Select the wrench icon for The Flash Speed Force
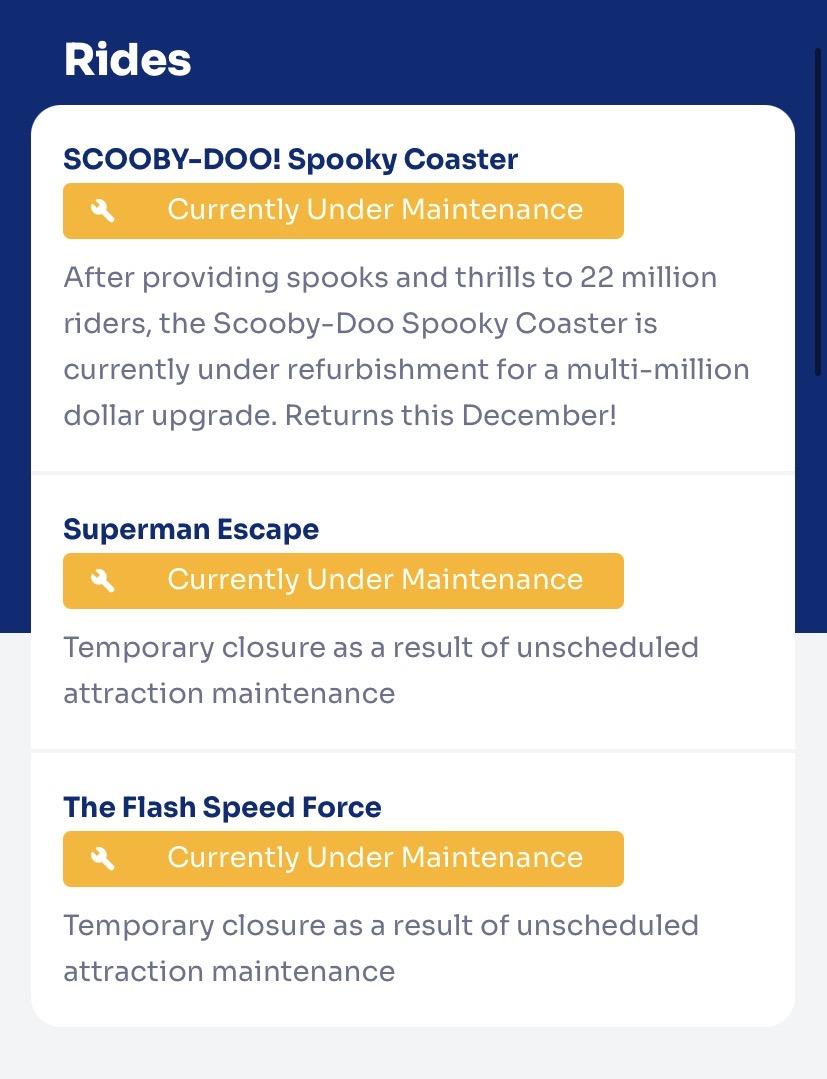Image resolution: width=827 pixels, height=1079 pixels. [x=103, y=858]
